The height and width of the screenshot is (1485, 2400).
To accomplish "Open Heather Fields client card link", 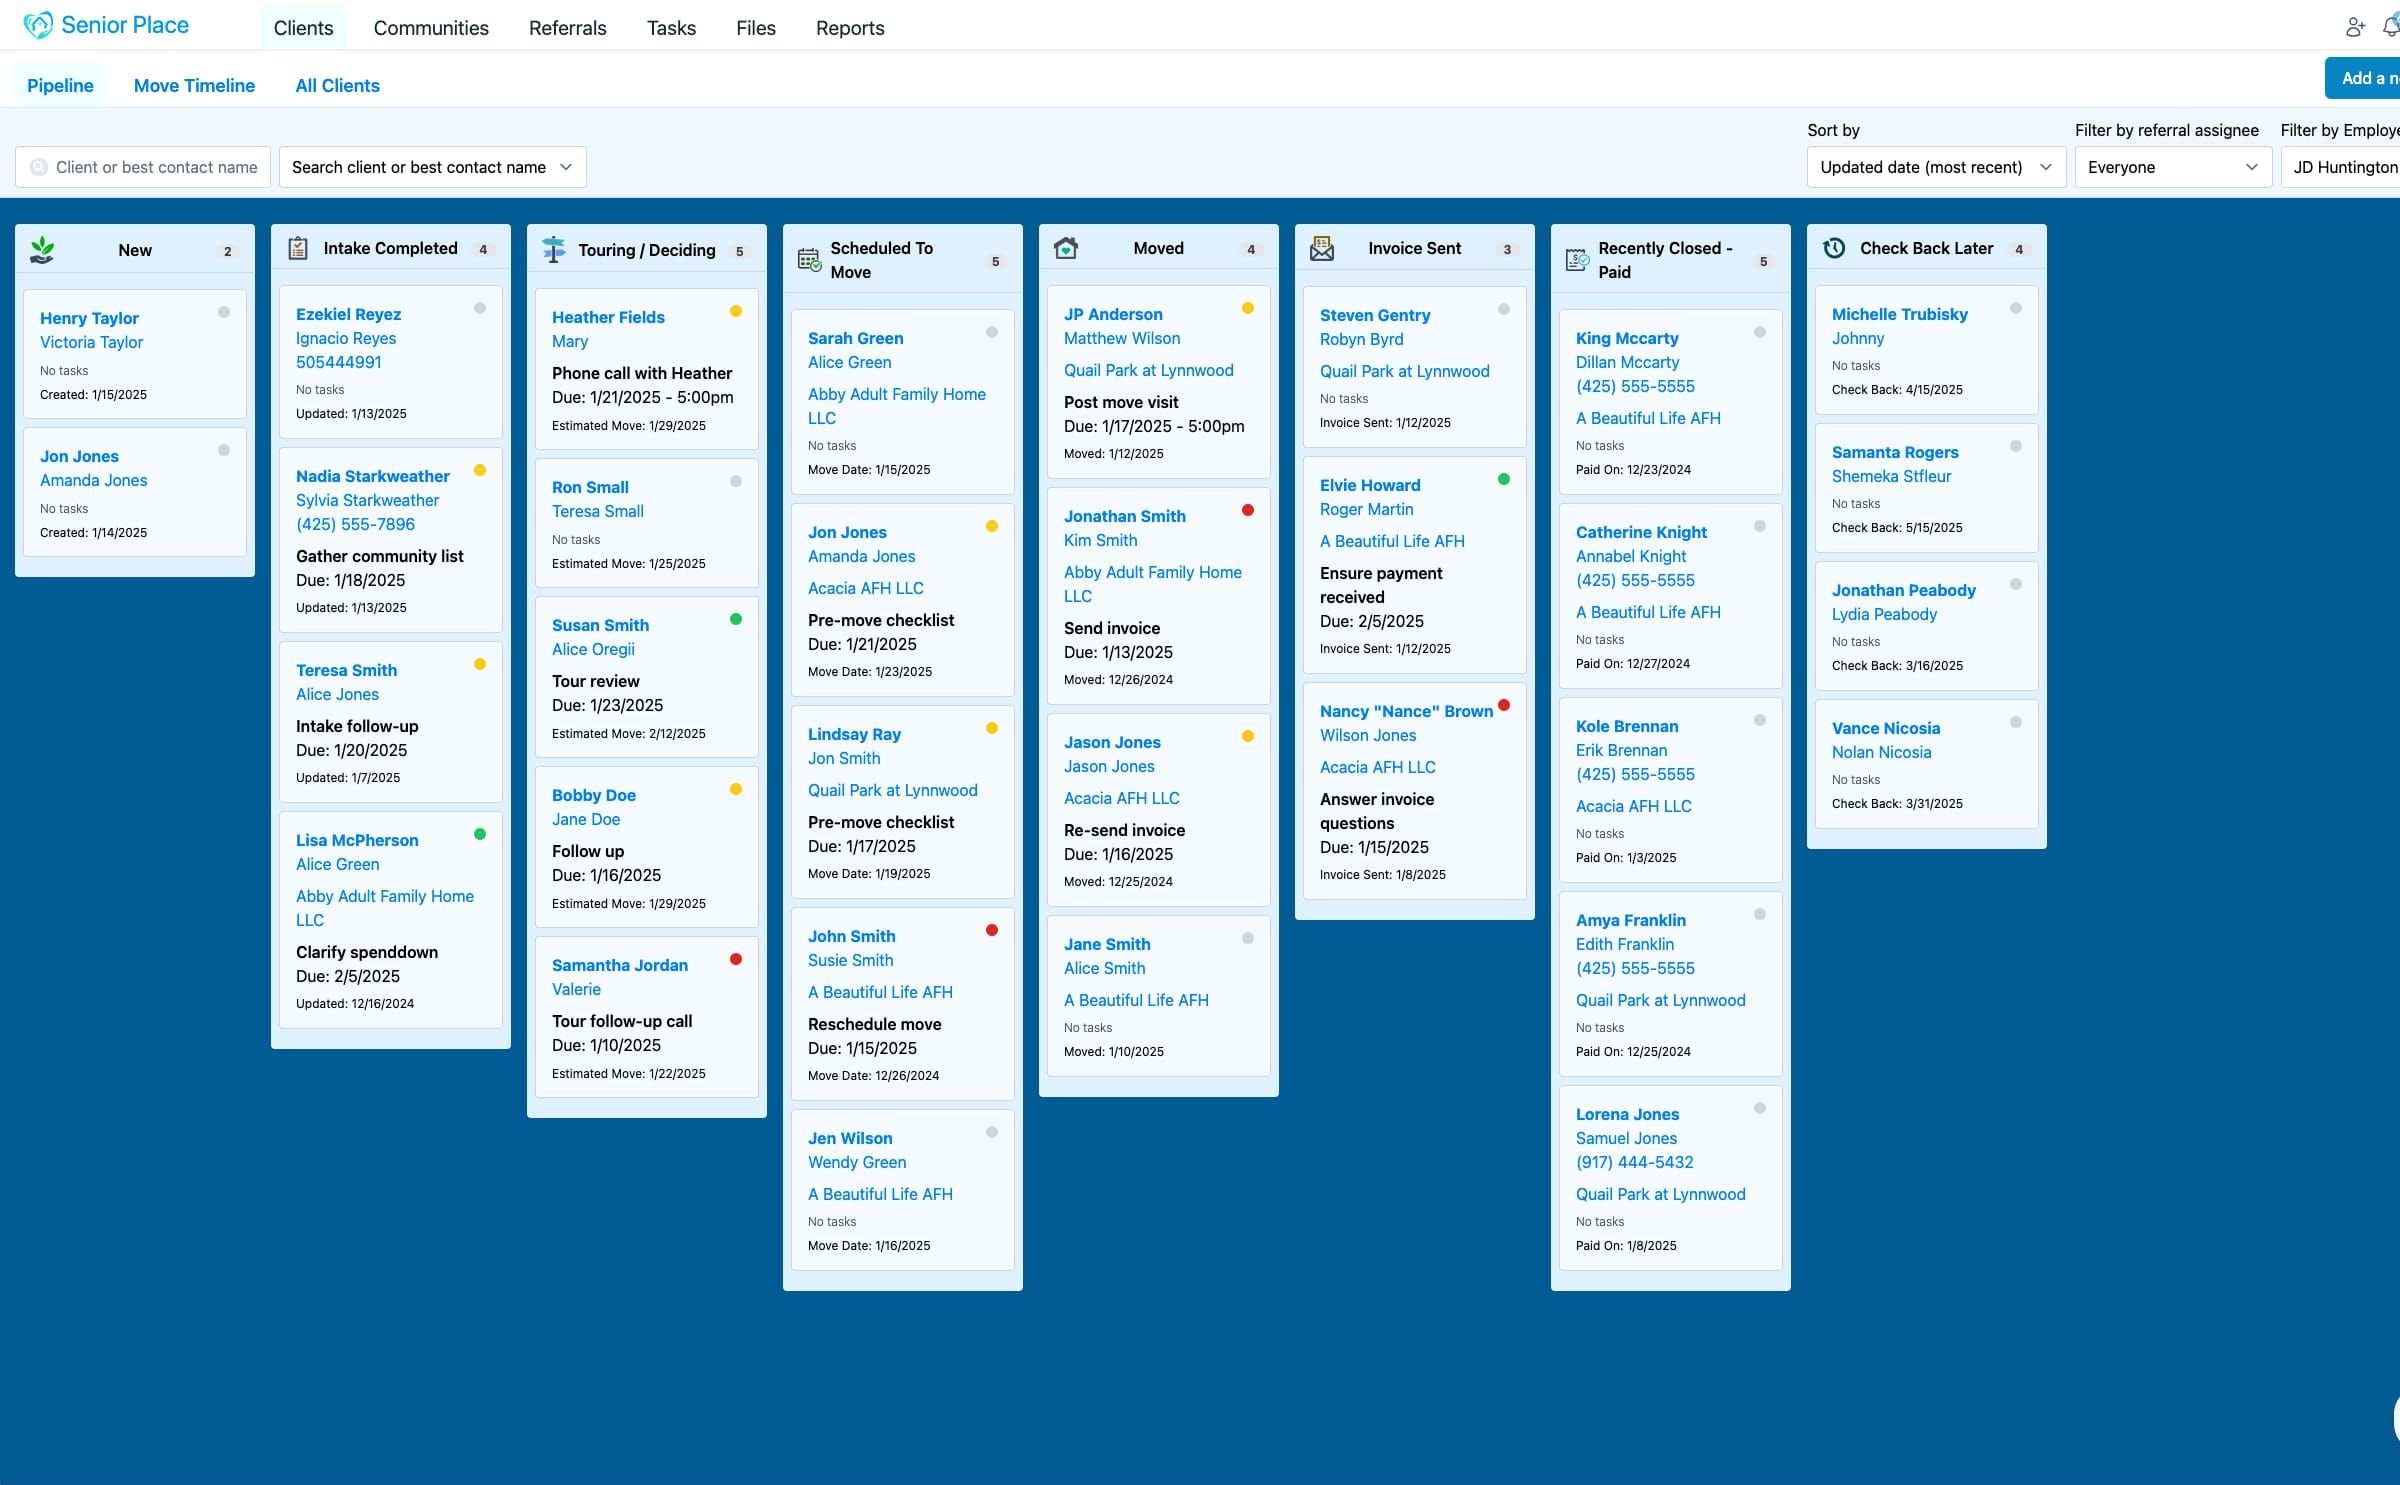I will click(x=608, y=317).
